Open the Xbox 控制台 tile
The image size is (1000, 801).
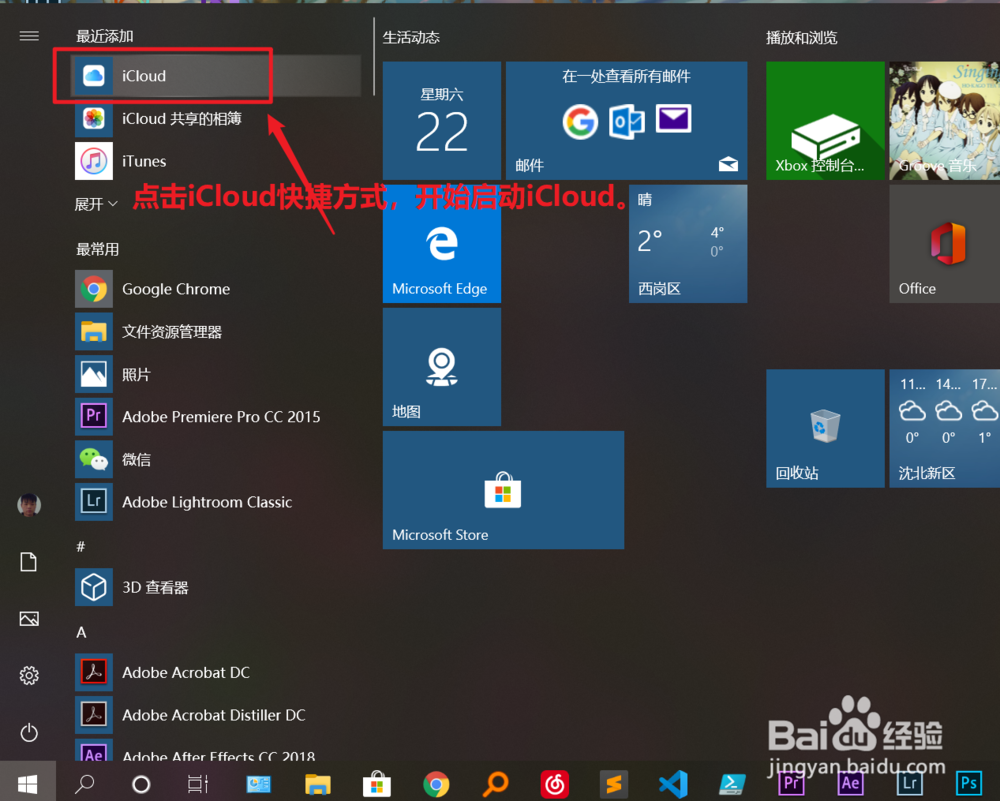(x=825, y=121)
